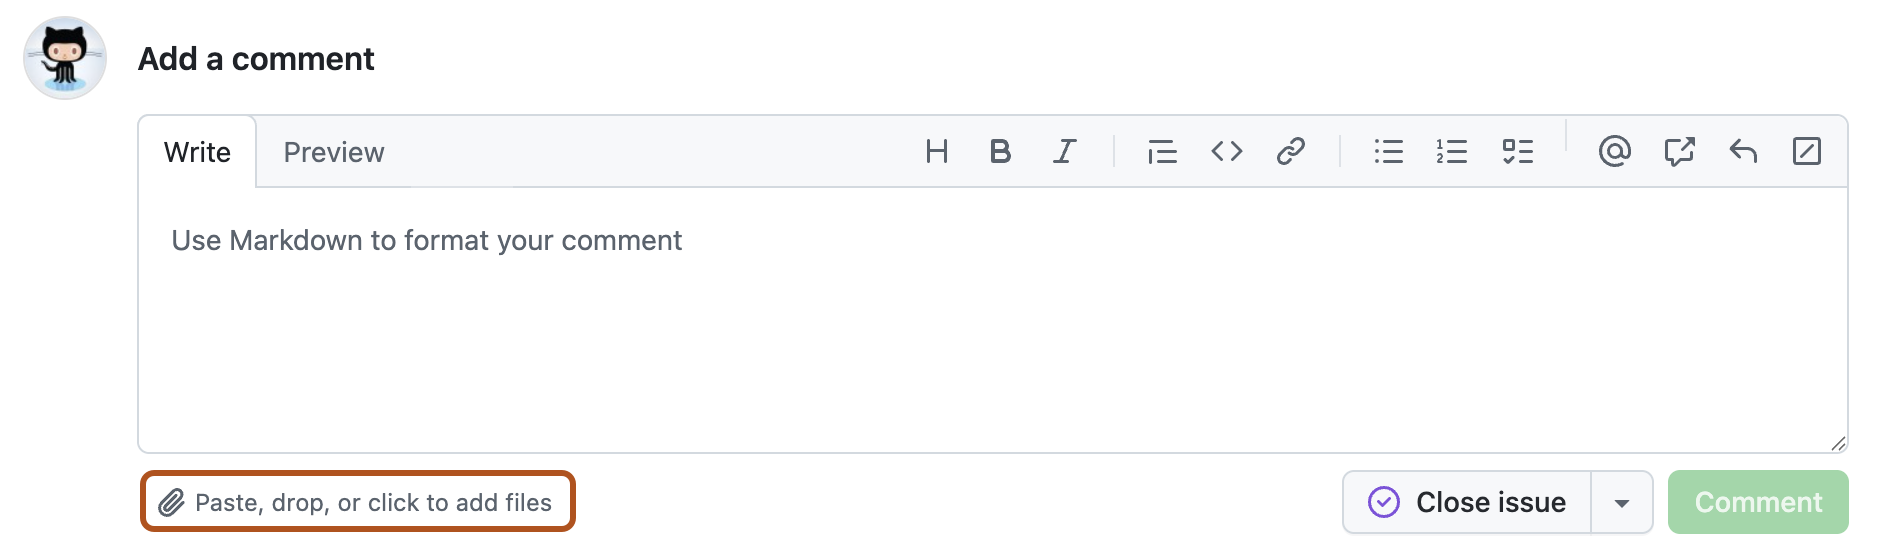Click the Close issue button
The image size is (1880, 560).
1467,502
